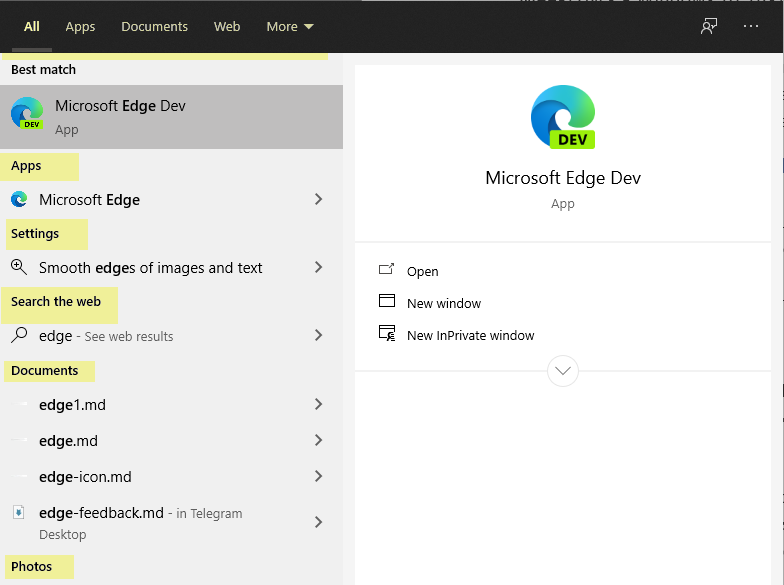
Task: Select Microsoft Edge Dev best match result
Action: click(x=172, y=117)
